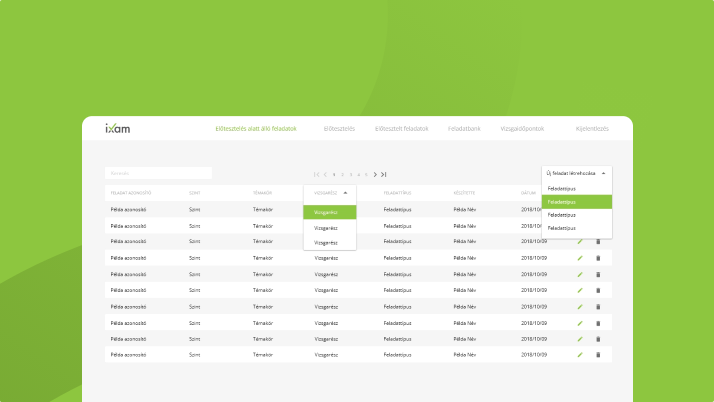The image size is (714, 402).
Task: Collapse the Vizsgarész column filter dropdown
Action: tap(345, 192)
